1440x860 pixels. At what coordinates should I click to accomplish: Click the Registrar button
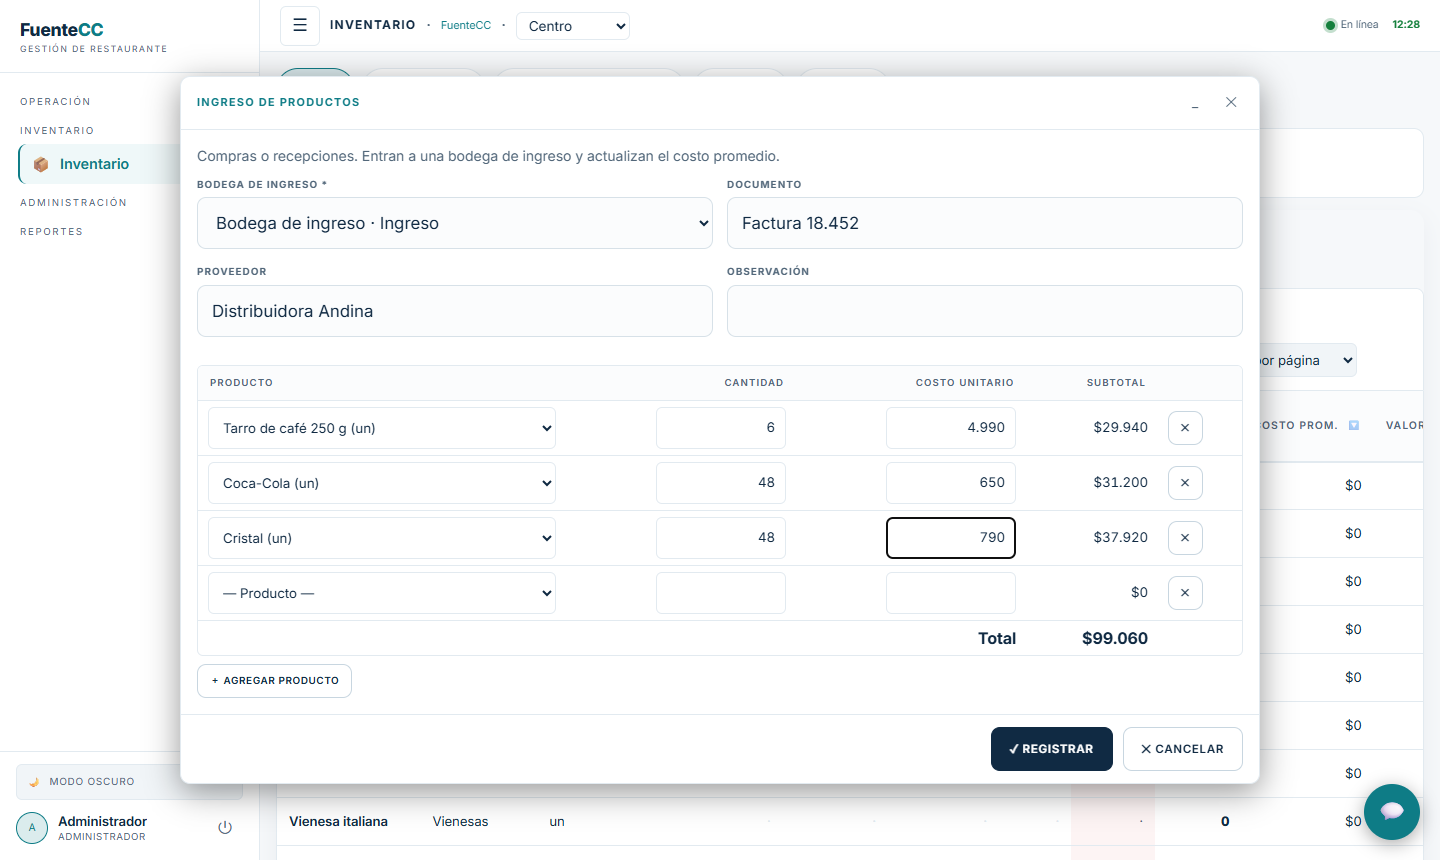[x=1052, y=749]
